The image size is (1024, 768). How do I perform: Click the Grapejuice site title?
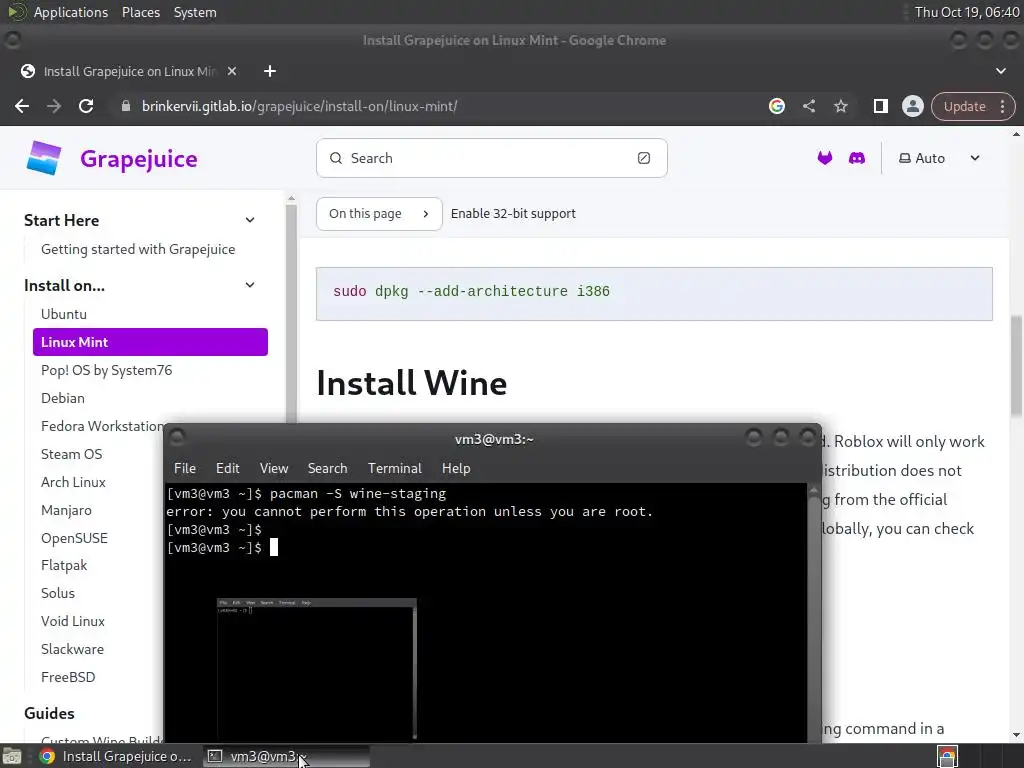[x=138, y=159]
